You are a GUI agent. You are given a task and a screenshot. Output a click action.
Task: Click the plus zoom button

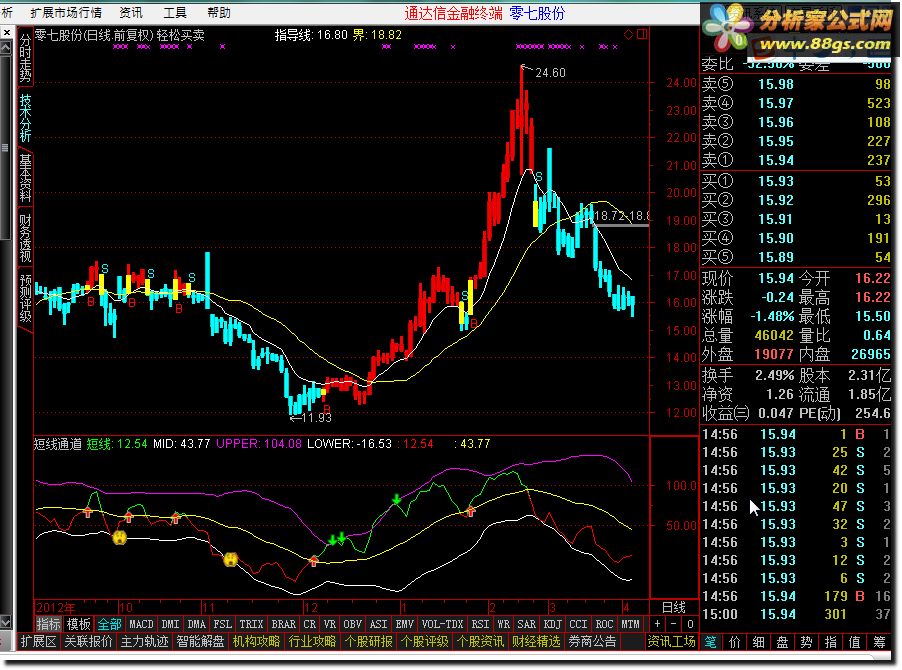[657, 624]
